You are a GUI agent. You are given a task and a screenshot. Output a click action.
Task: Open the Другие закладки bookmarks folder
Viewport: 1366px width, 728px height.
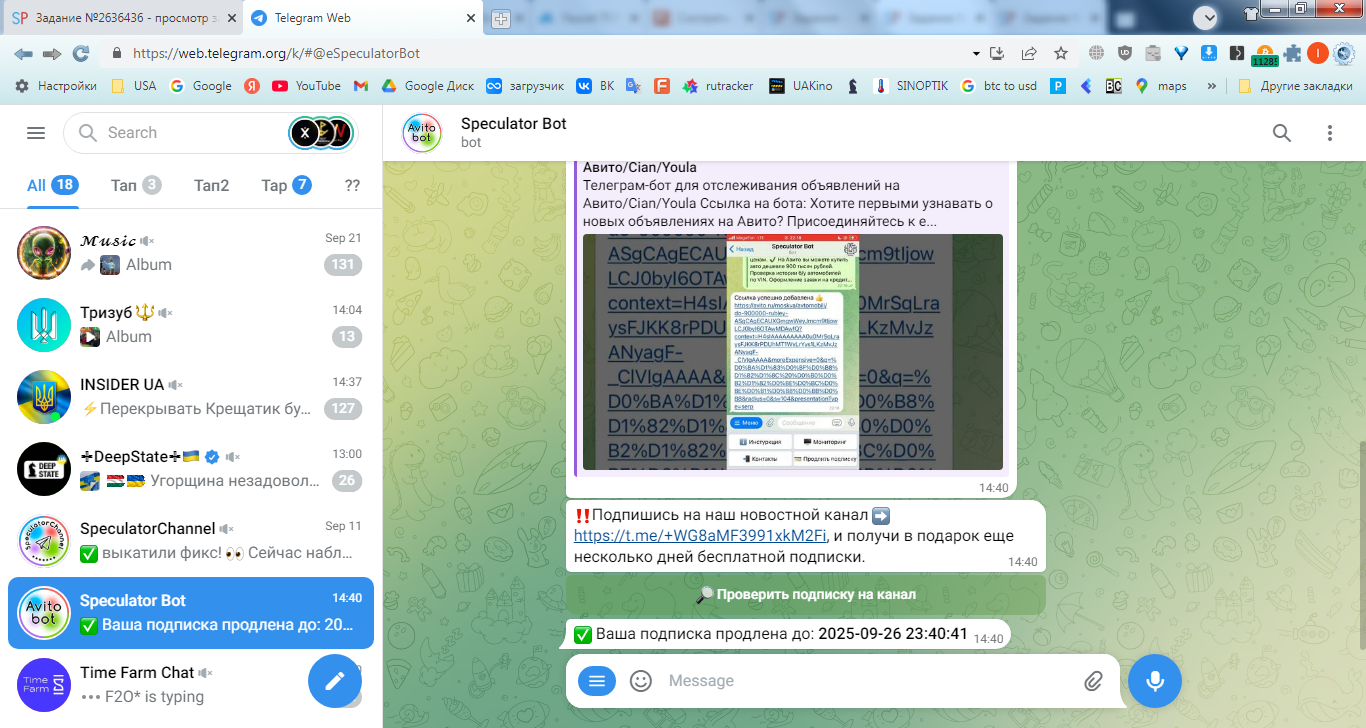(x=1295, y=86)
